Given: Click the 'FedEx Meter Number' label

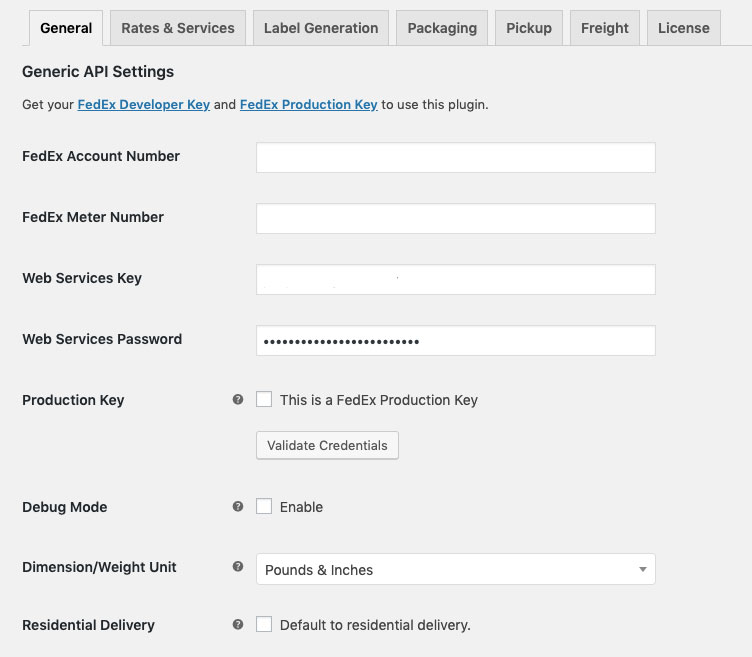Looking at the screenshot, I should tap(93, 217).
